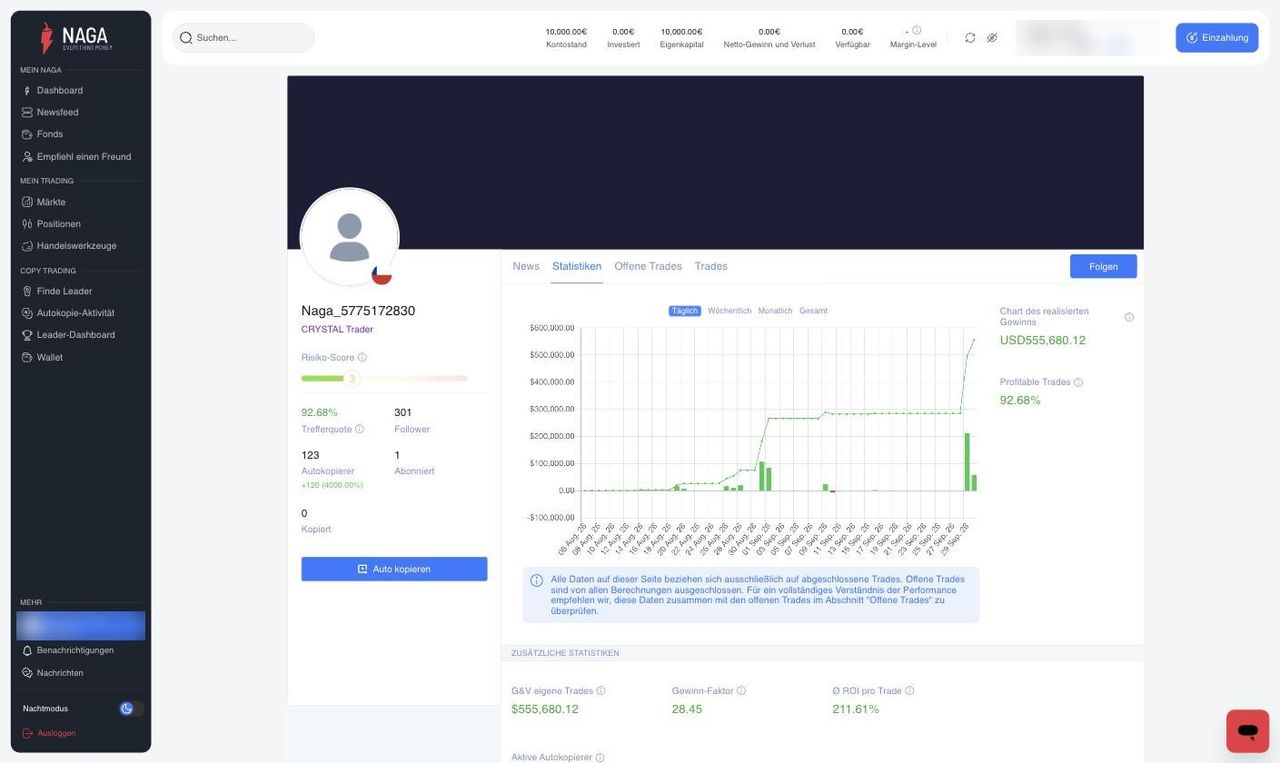Screen dimensions: 1280x763
Task: Click the Benachrichtigungen bell icon
Action: [27, 651]
